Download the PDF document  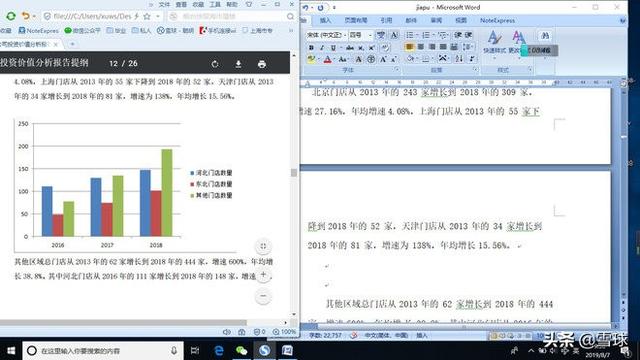238,64
